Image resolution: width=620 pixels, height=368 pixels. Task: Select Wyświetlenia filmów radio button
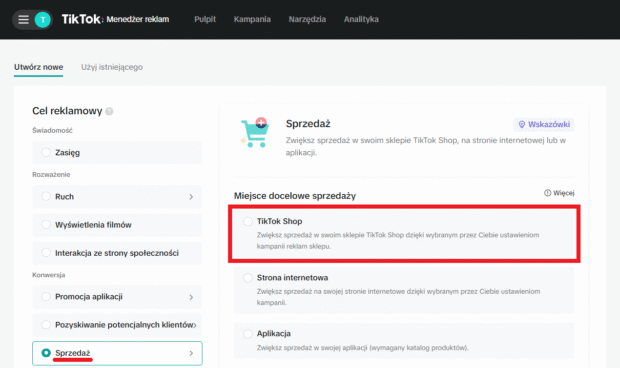pos(46,225)
